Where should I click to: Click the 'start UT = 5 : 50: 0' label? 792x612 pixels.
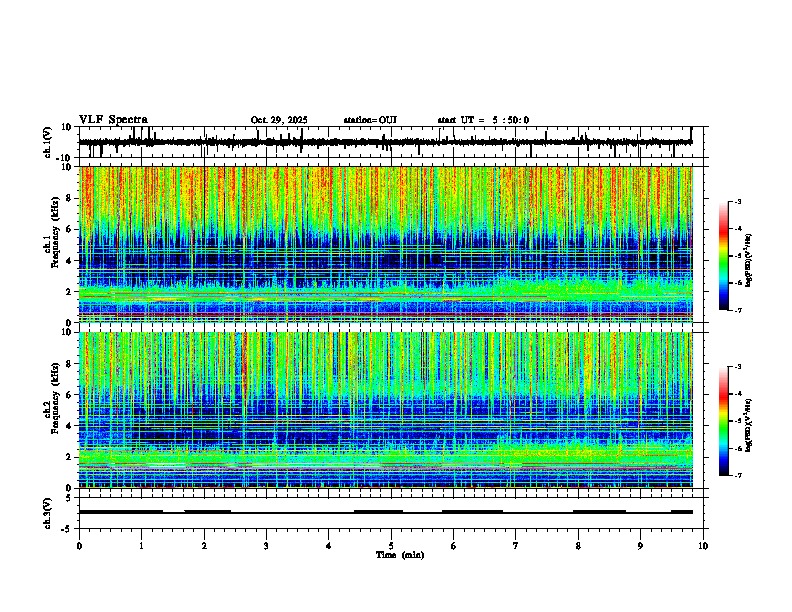[483, 120]
